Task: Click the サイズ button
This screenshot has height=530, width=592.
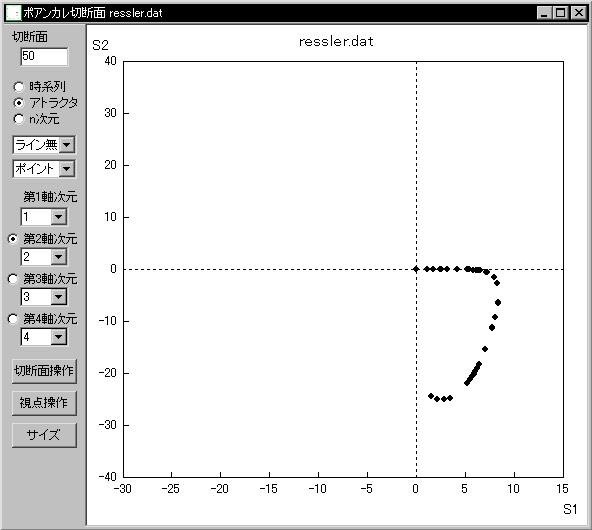Action: tap(44, 435)
